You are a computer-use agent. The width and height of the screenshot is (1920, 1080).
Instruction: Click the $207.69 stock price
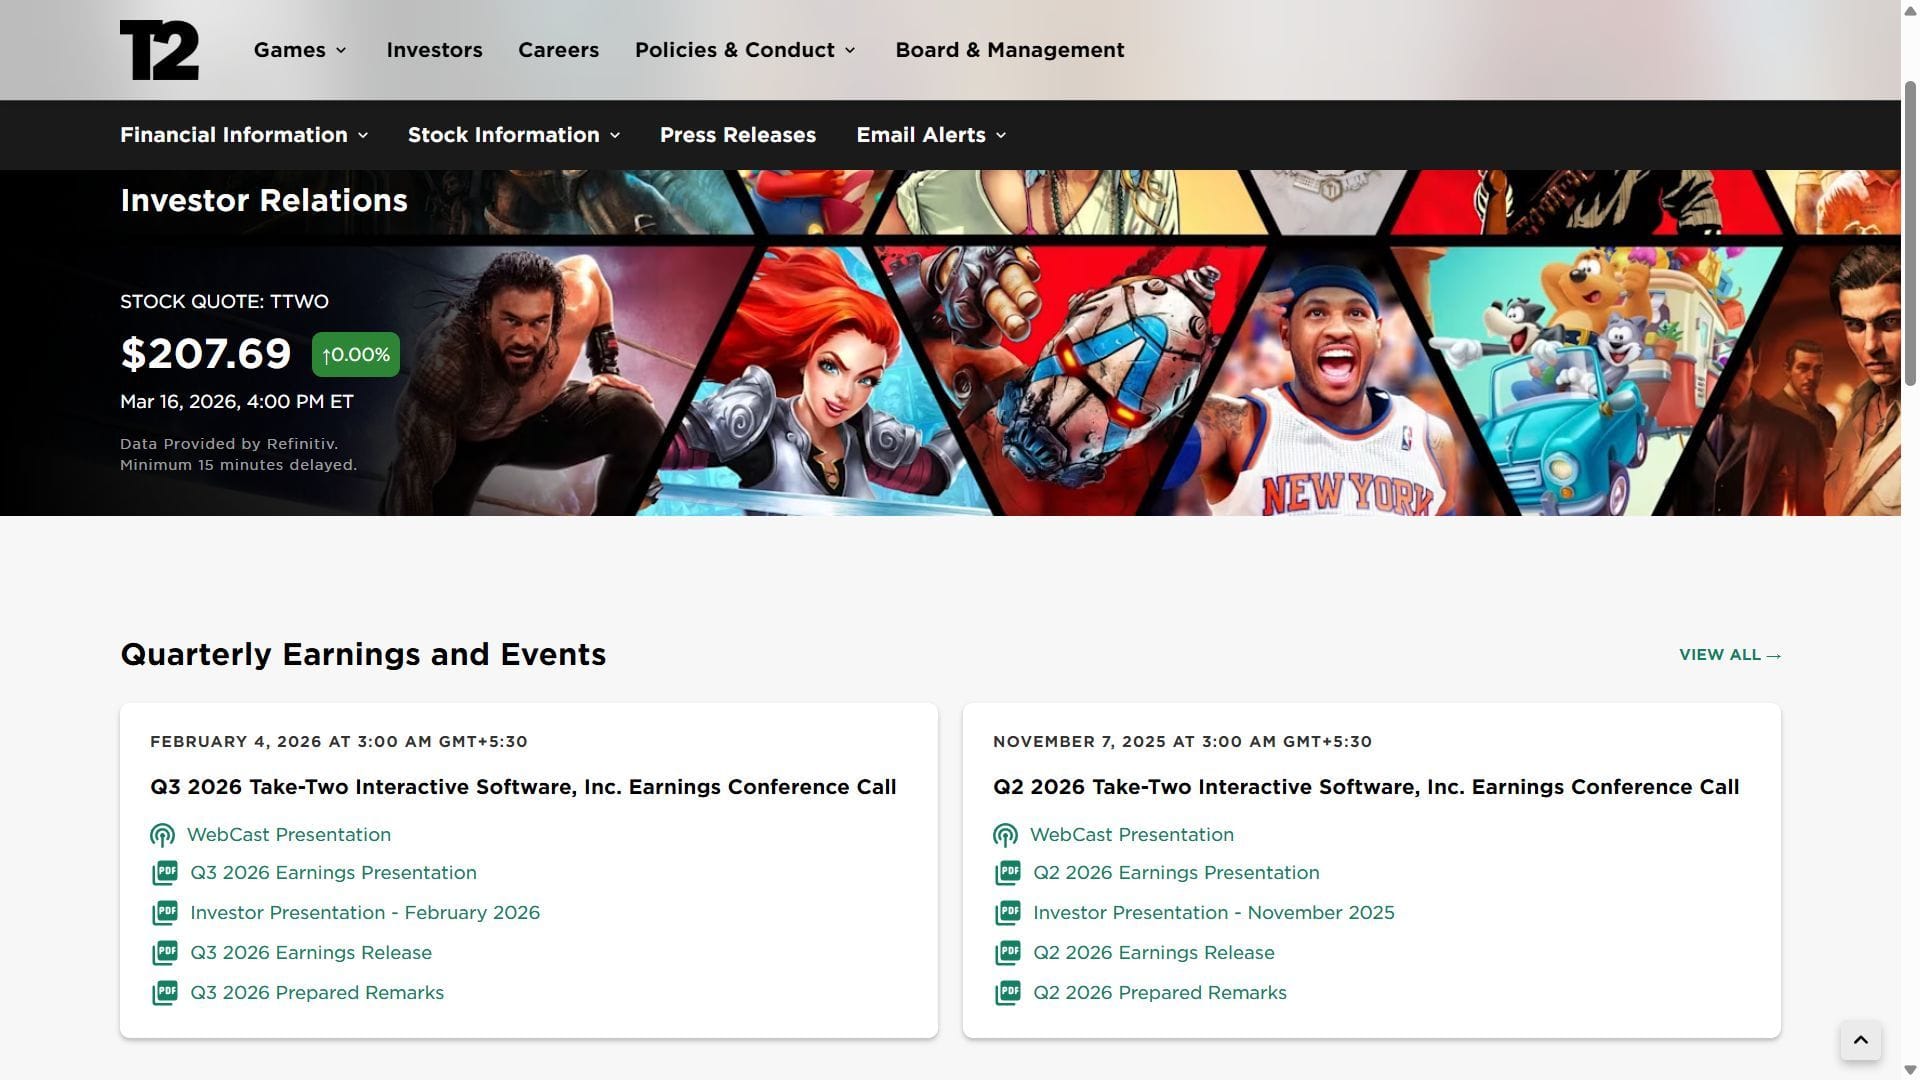point(206,354)
